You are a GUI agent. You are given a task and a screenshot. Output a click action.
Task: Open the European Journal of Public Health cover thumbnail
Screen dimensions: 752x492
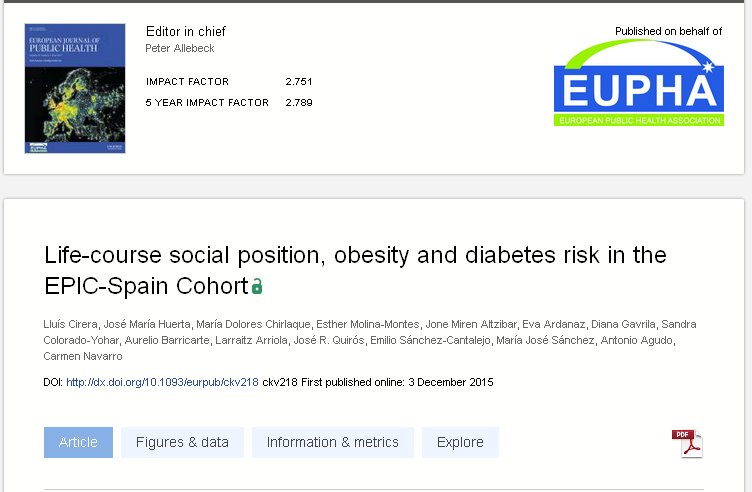[x=61, y=88]
